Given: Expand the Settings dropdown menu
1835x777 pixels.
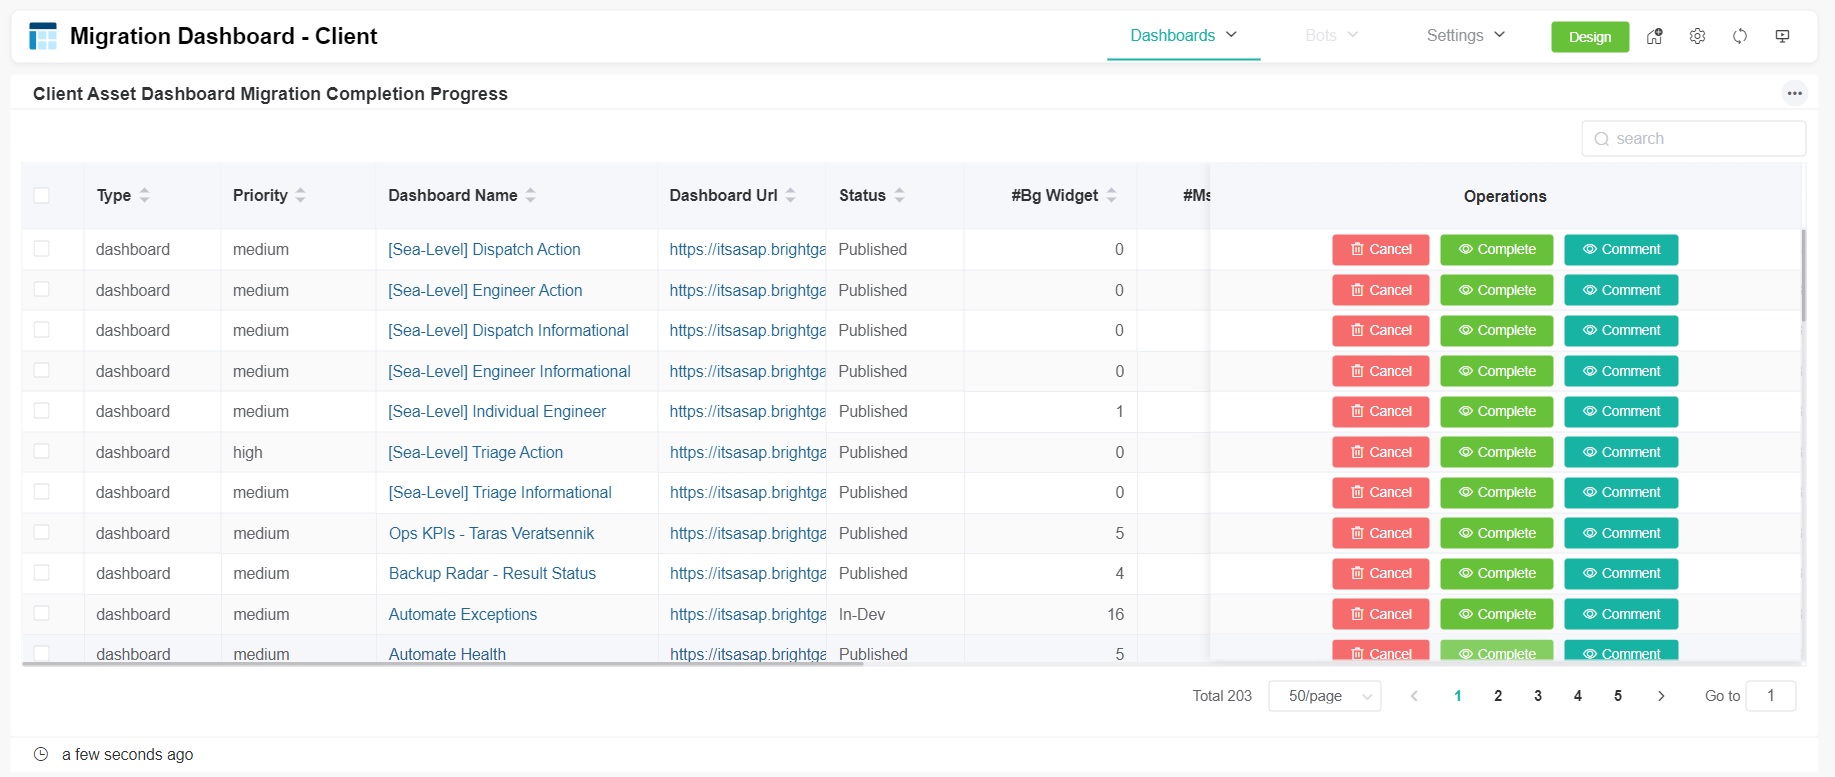Looking at the screenshot, I should tap(1465, 36).
